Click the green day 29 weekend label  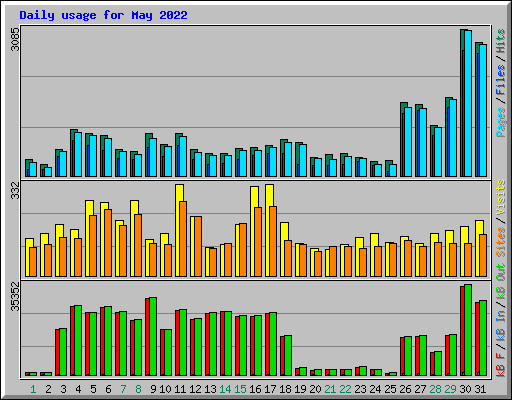pyautogui.click(x=450, y=389)
